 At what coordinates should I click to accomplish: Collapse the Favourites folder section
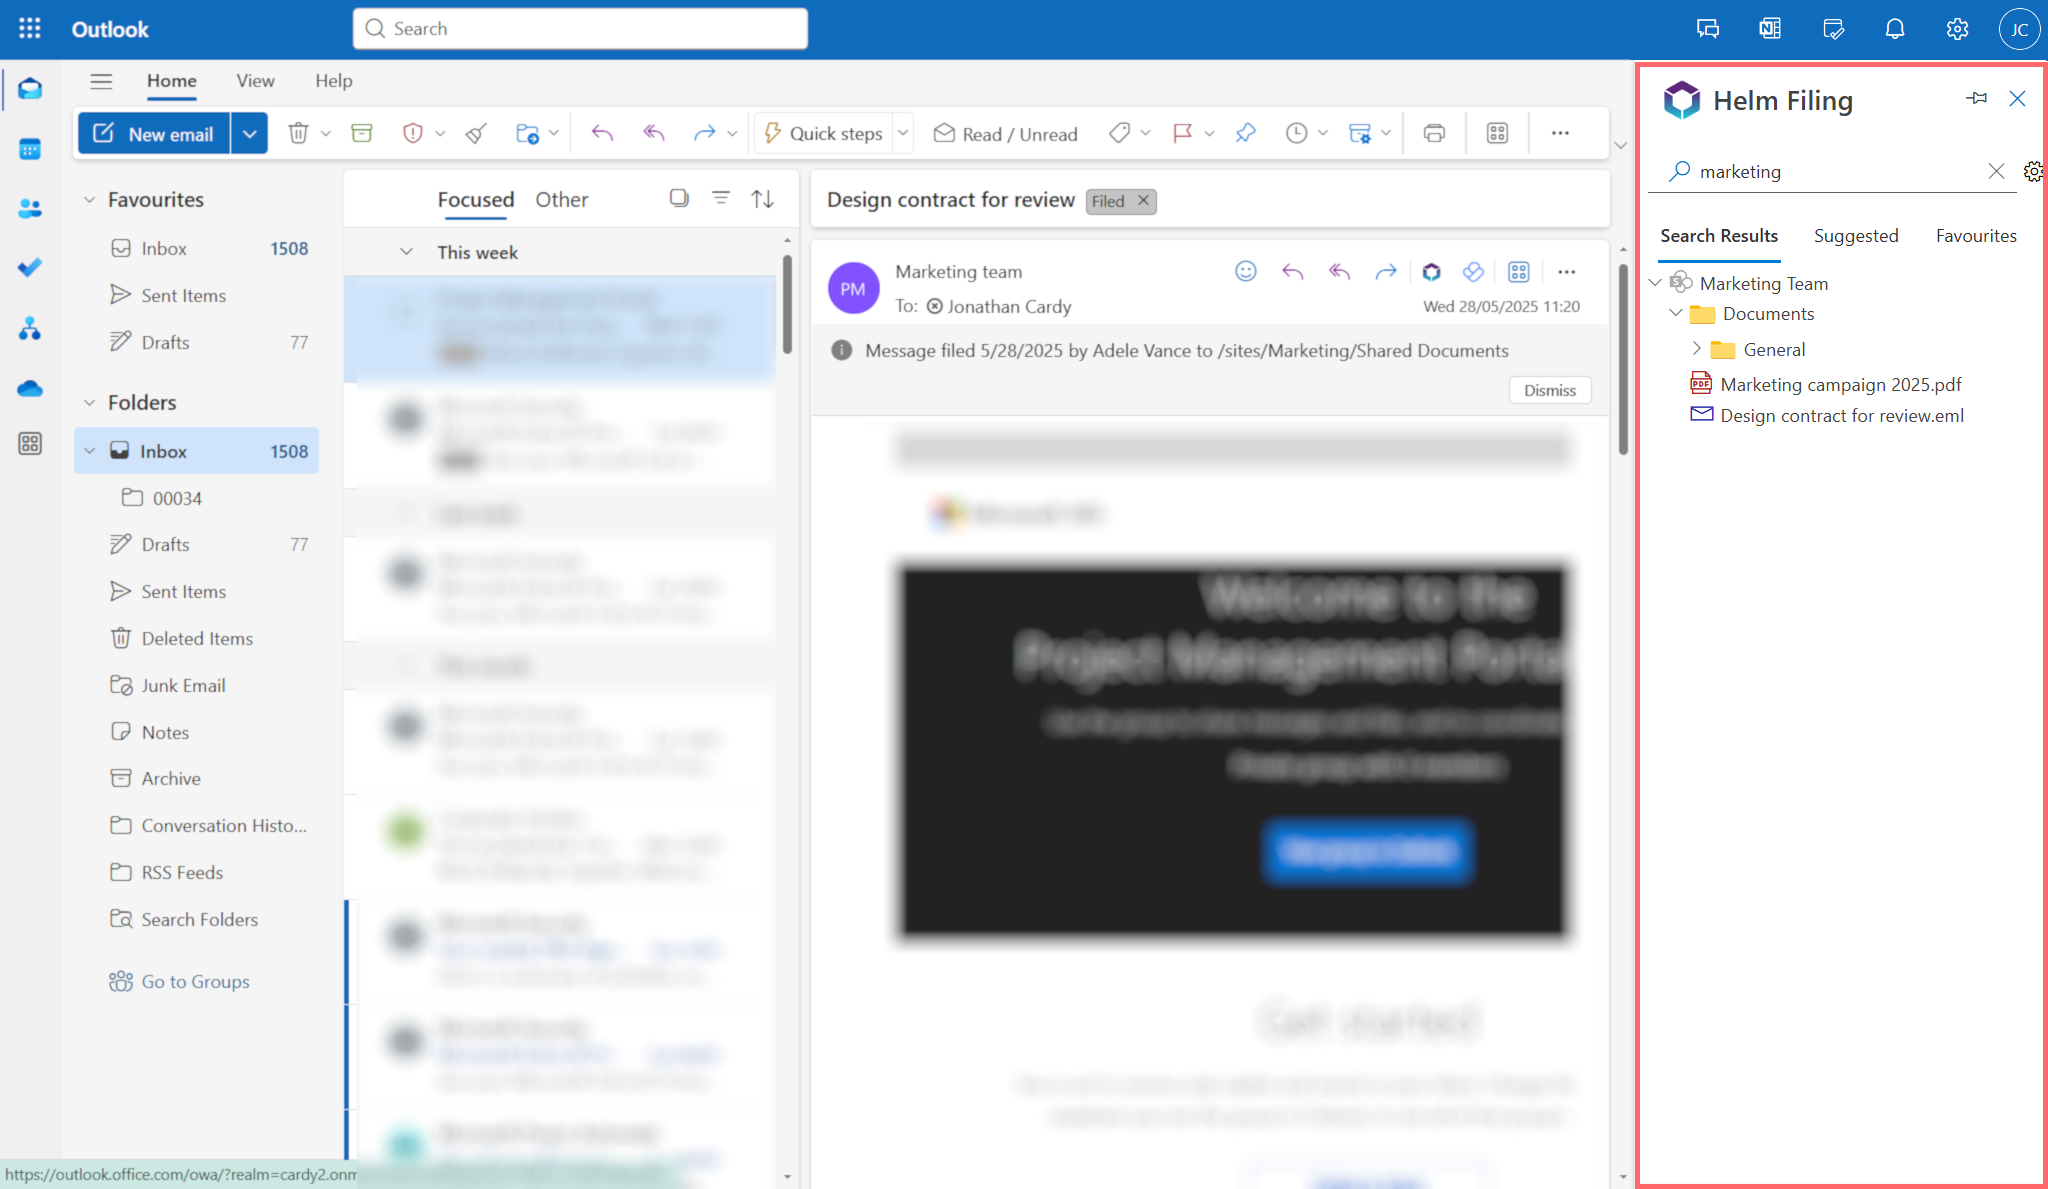(x=90, y=200)
